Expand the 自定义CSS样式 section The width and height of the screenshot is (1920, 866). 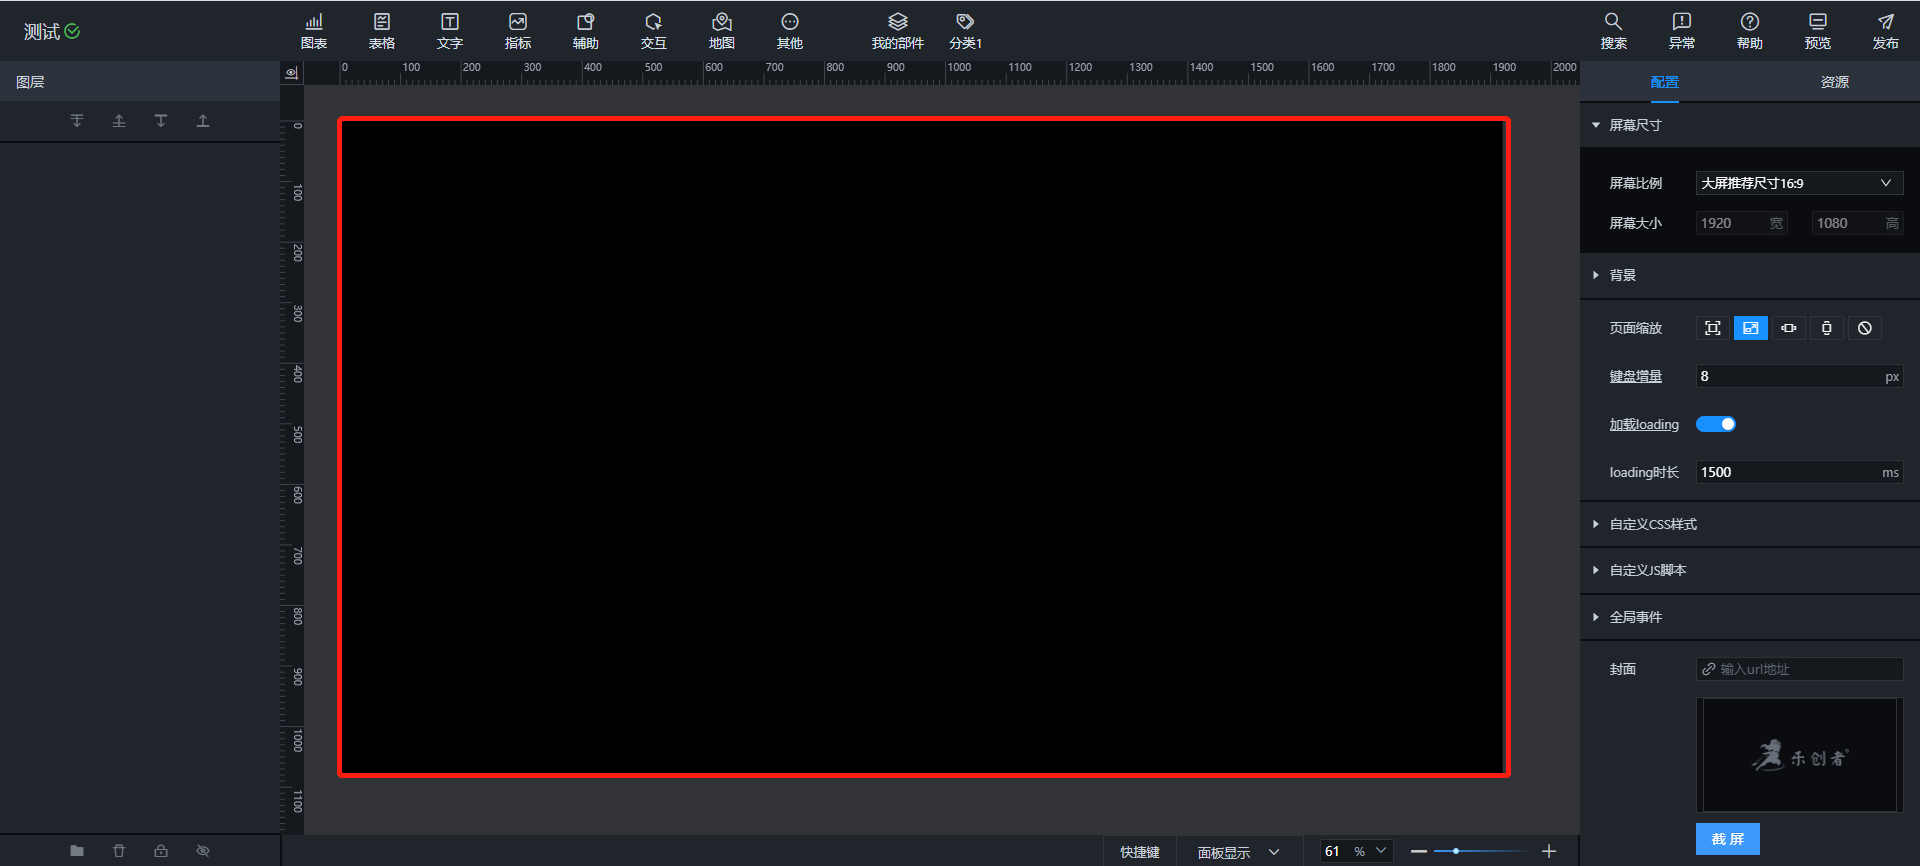[x=1652, y=524]
